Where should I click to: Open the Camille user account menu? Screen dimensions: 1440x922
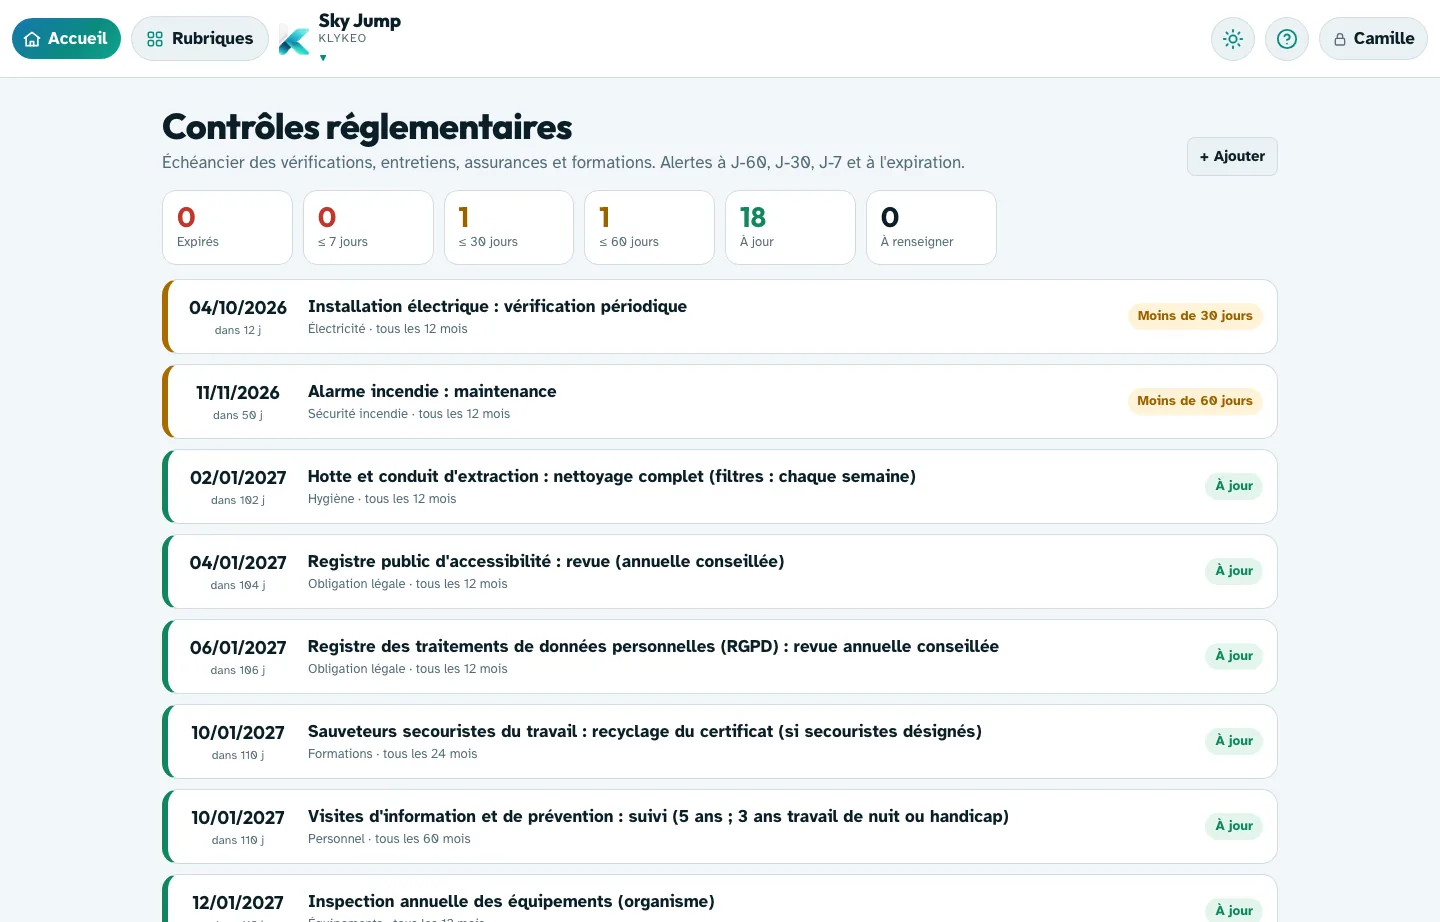tap(1373, 39)
